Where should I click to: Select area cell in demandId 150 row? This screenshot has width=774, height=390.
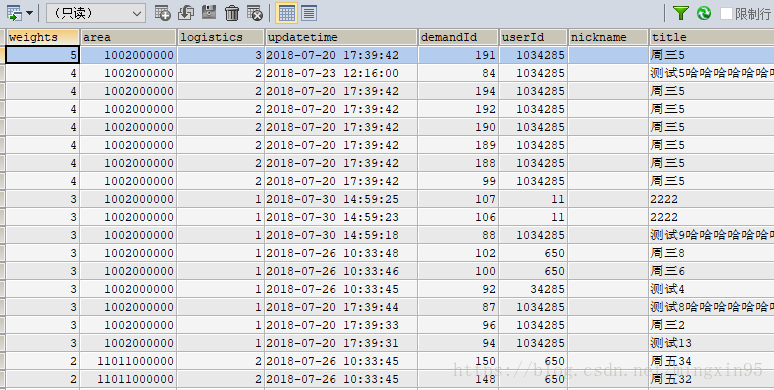pos(128,361)
